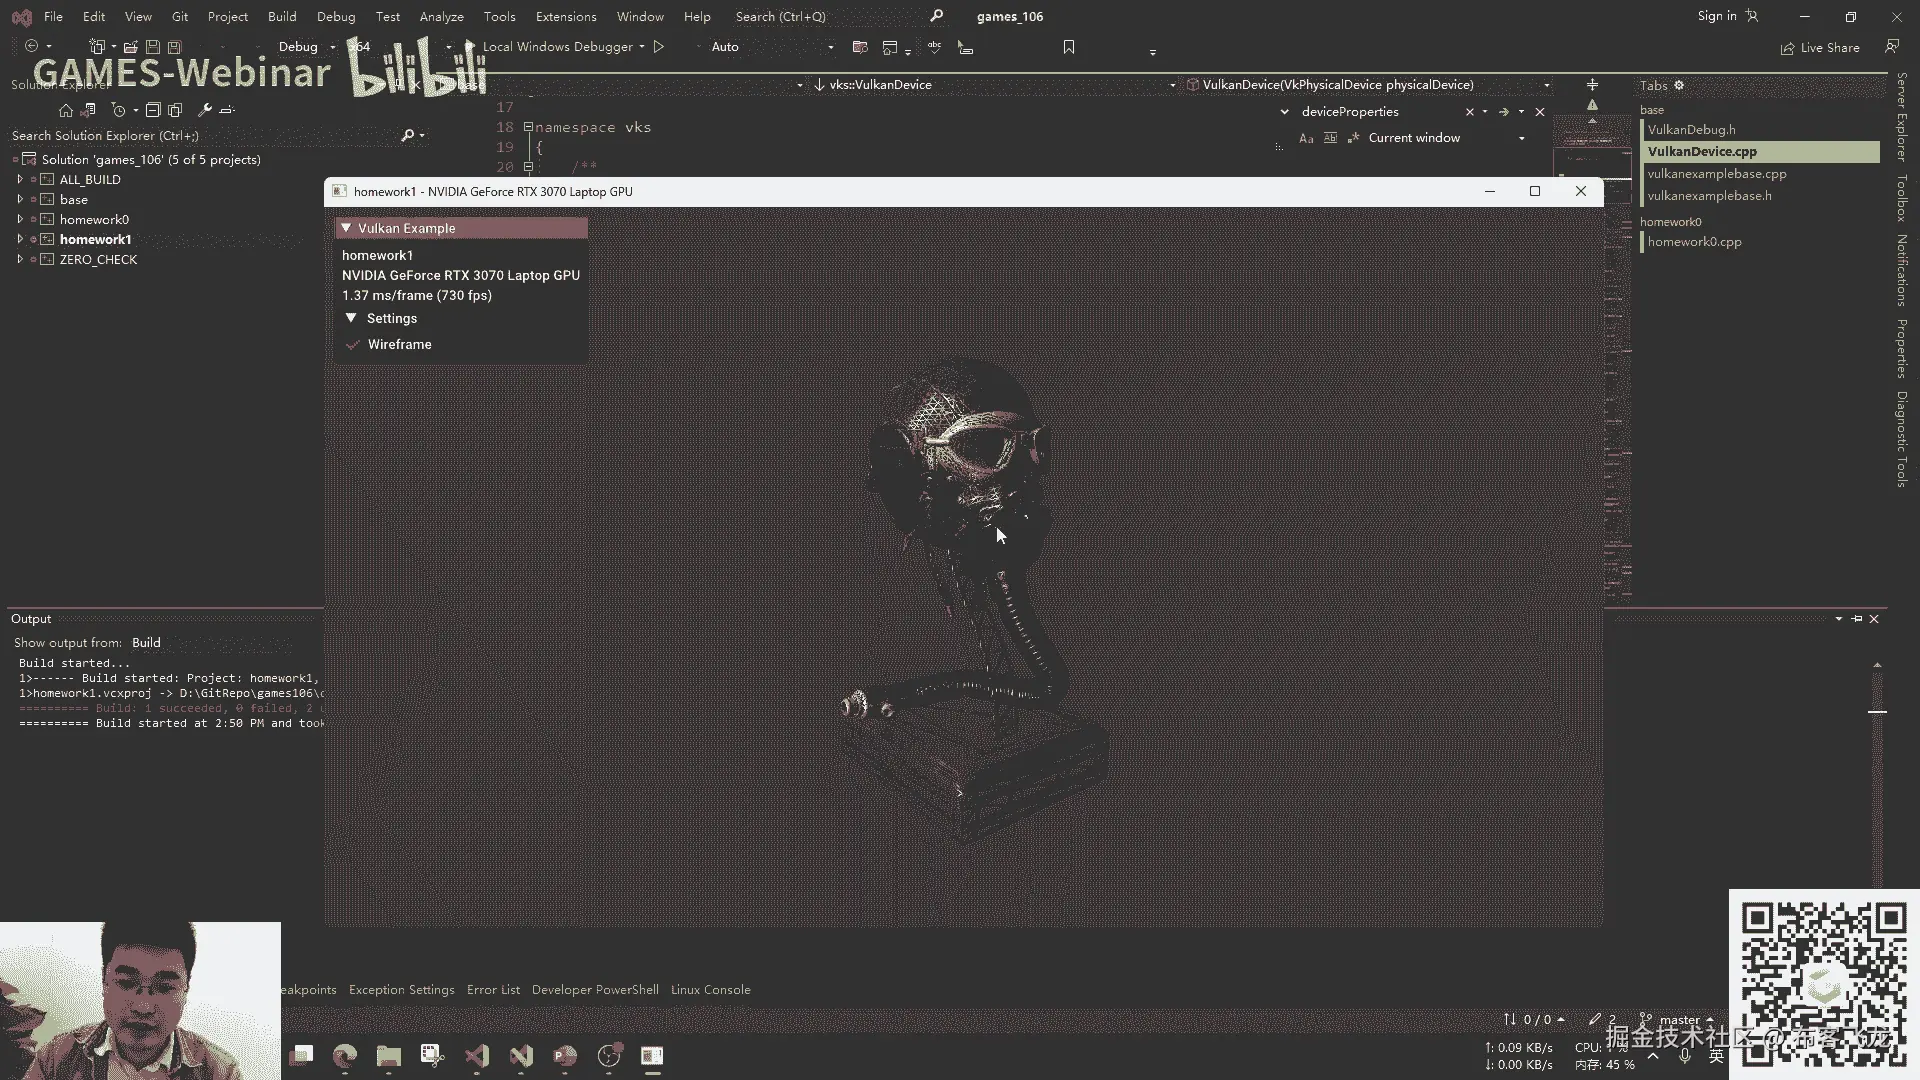Image resolution: width=1920 pixels, height=1080 pixels.
Task: Click the Live Share icon
Action: coord(1787,48)
